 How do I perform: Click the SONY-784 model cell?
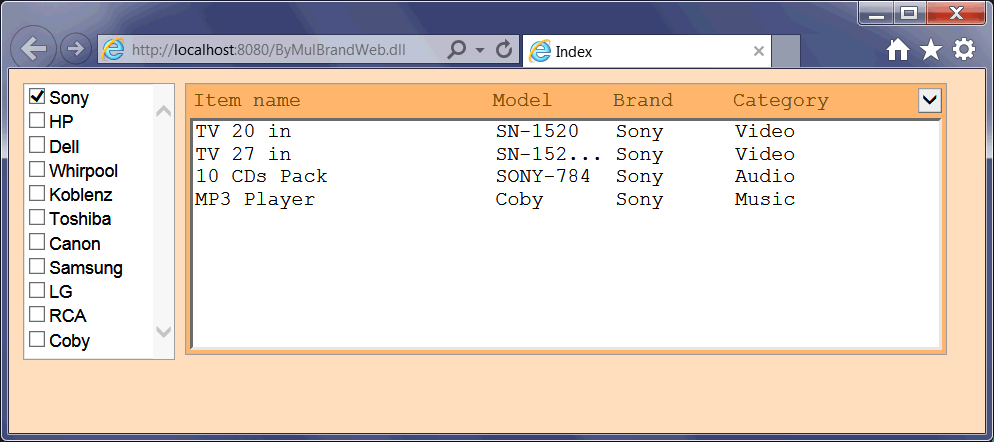(543, 176)
